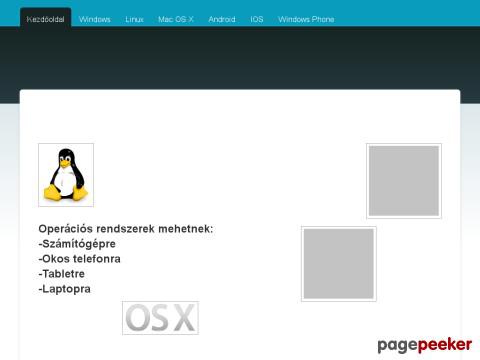
Task: Click the dark header banner below tabs
Action: click(240, 57)
